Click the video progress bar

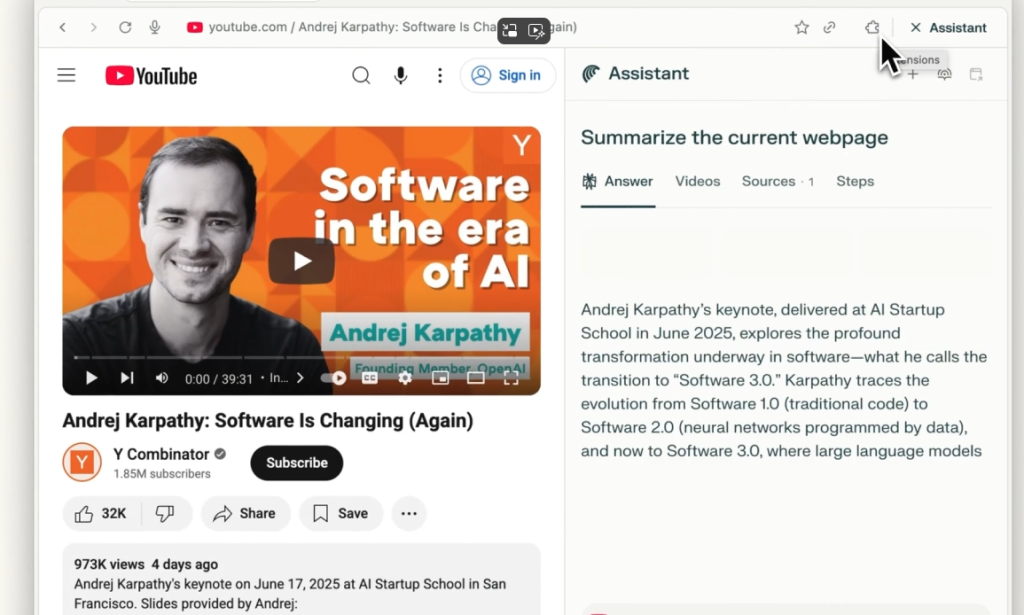(302, 358)
